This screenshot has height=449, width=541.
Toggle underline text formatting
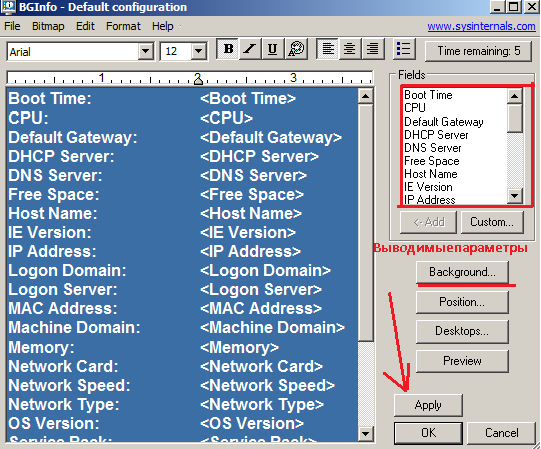click(272, 49)
